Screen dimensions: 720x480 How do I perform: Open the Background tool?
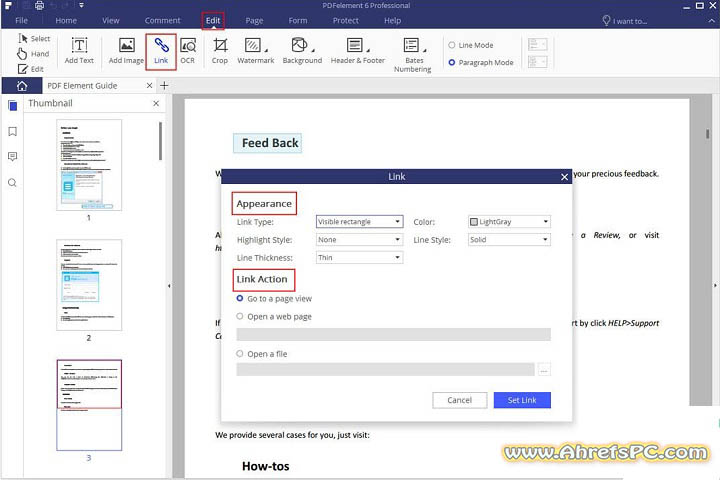click(x=302, y=51)
